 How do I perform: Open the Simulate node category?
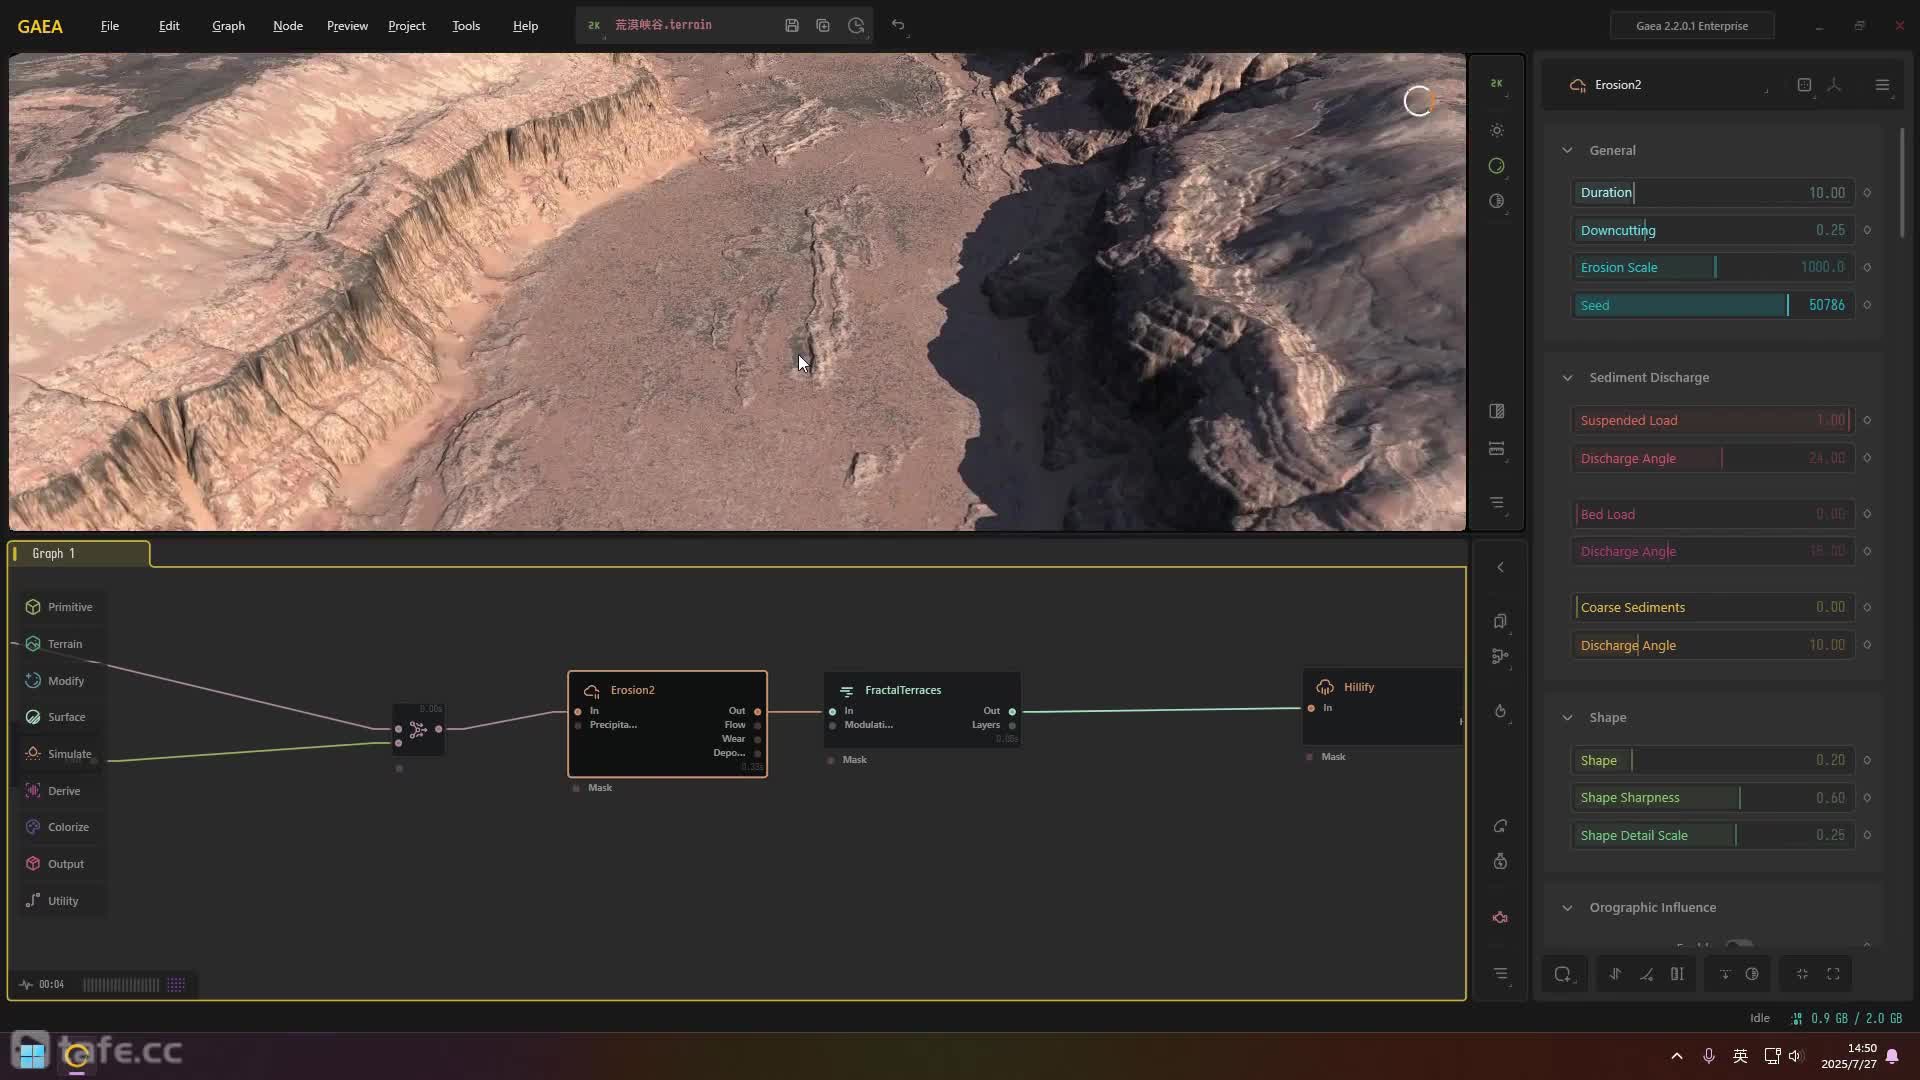click(x=68, y=754)
